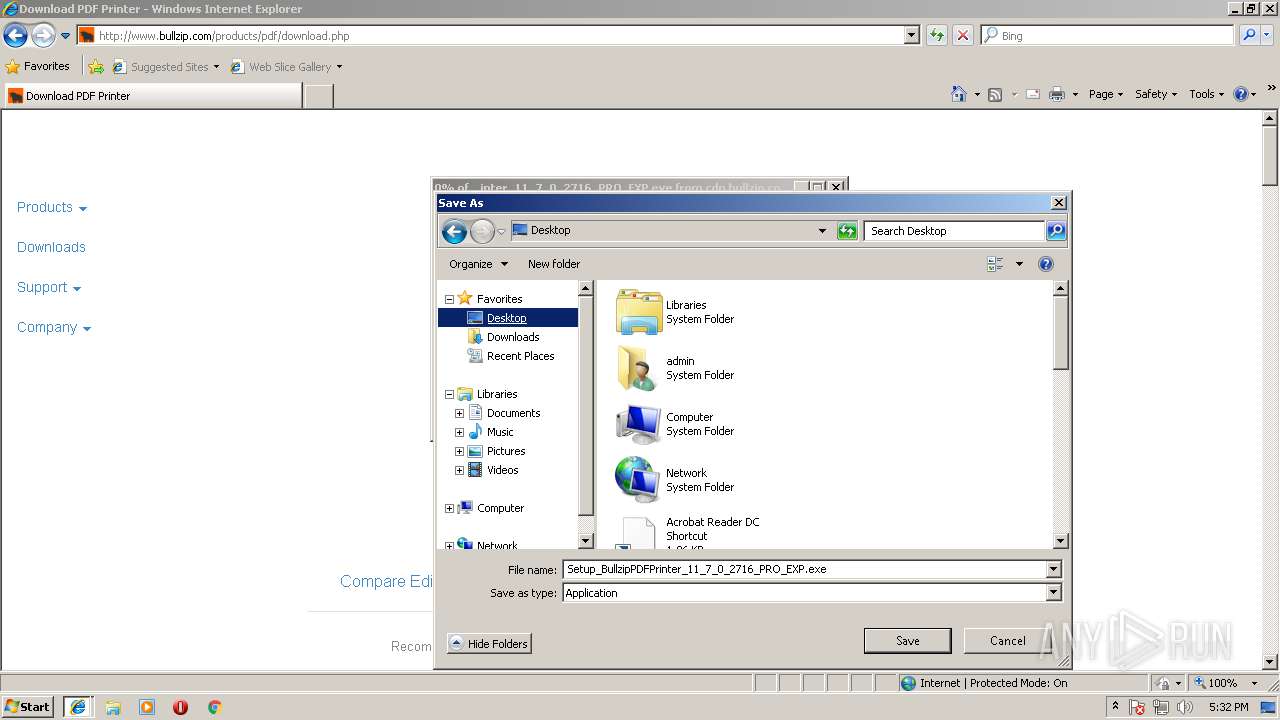1280x720 pixels.
Task: Launch Windows Media Player from taskbar
Action: 147,707
